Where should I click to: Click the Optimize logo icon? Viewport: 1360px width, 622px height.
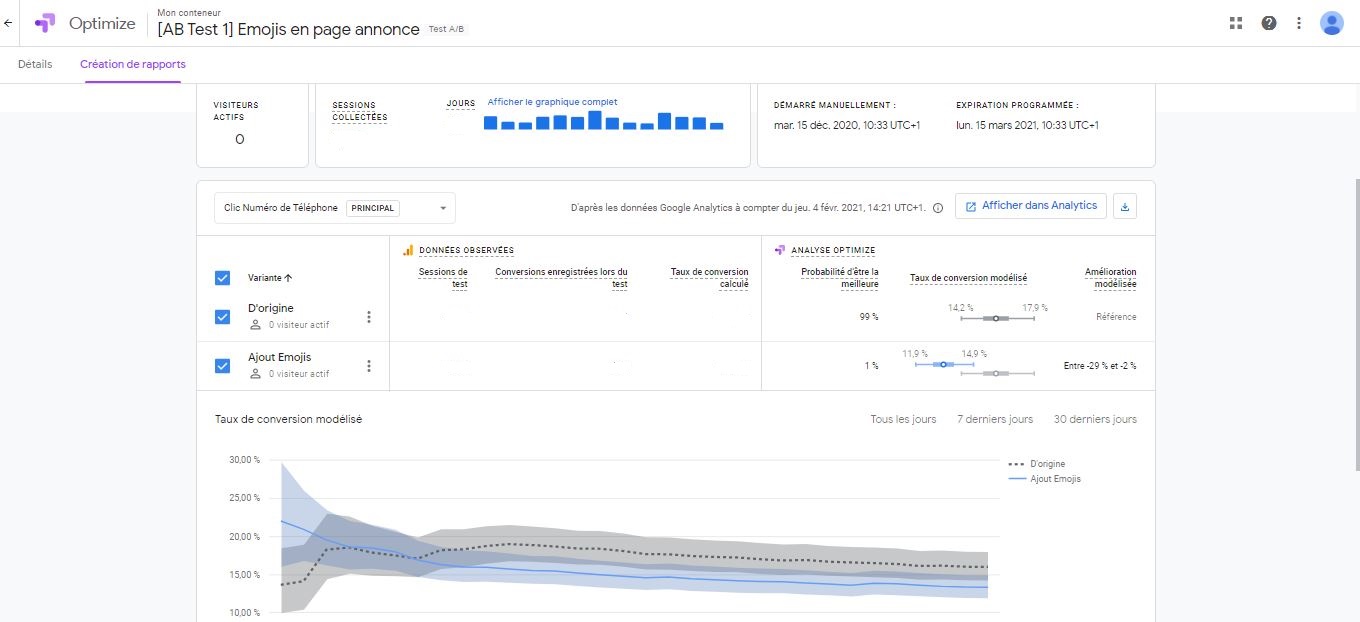point(45,23)
